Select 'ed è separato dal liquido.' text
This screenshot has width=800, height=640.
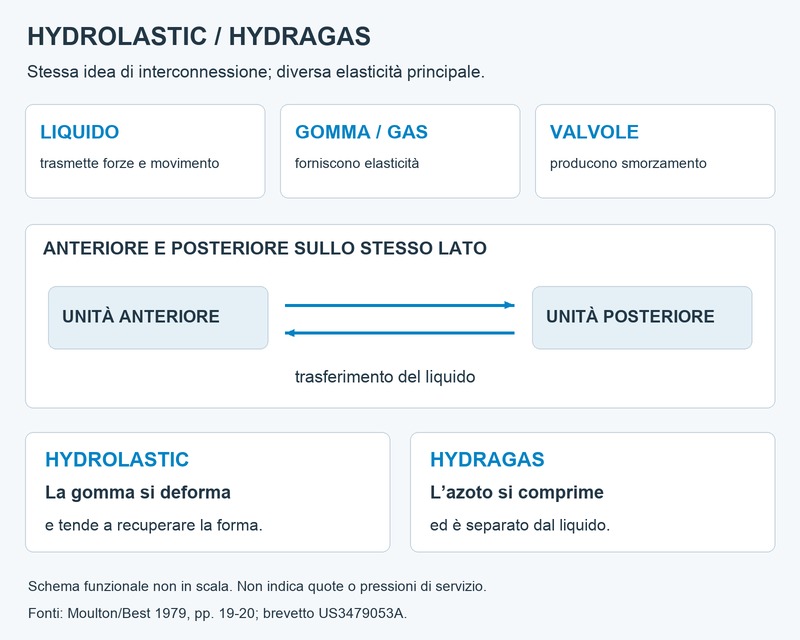pos(520,525)
